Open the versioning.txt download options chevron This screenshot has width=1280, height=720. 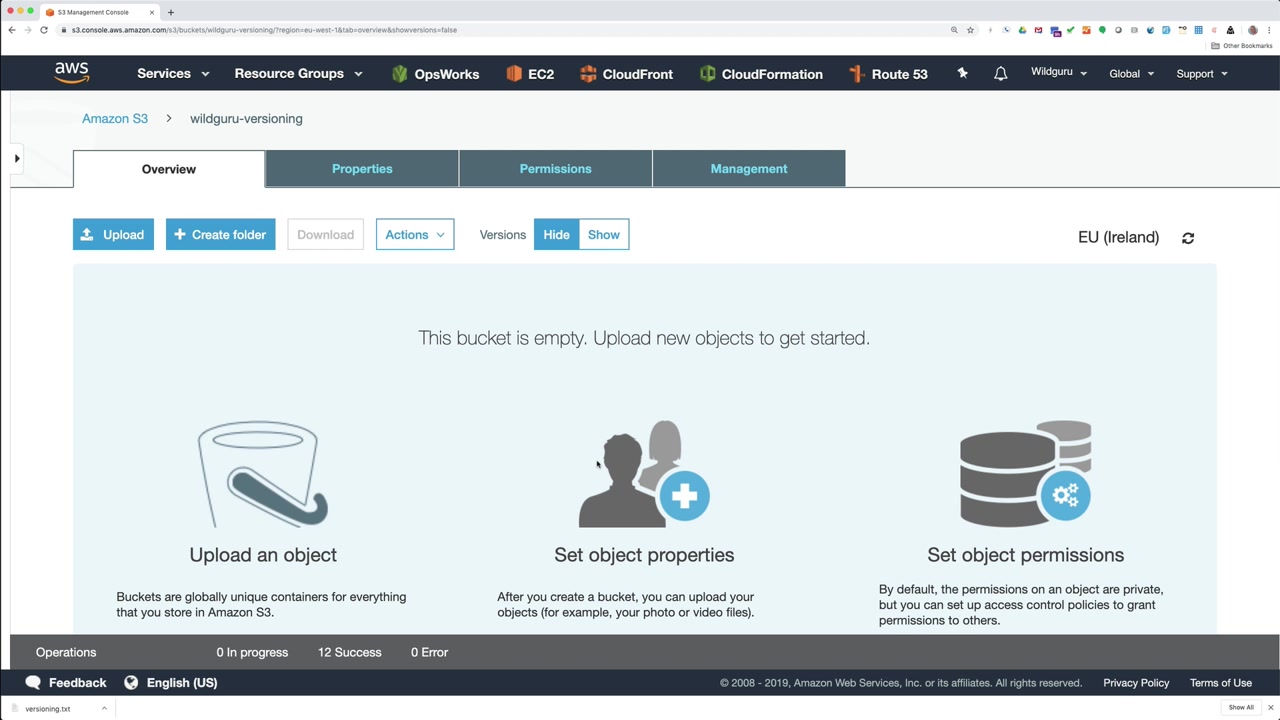coord(104,708)
